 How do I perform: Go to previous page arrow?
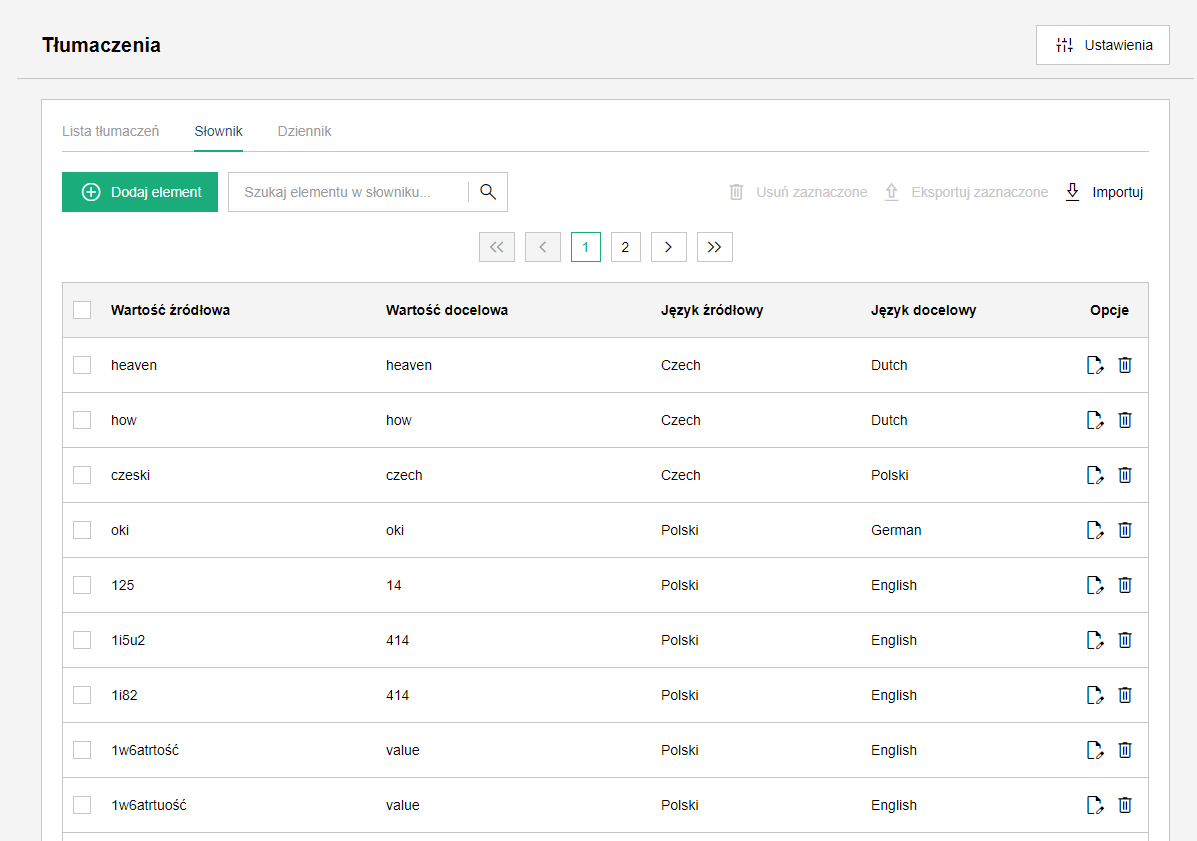[x=543, y=247]
